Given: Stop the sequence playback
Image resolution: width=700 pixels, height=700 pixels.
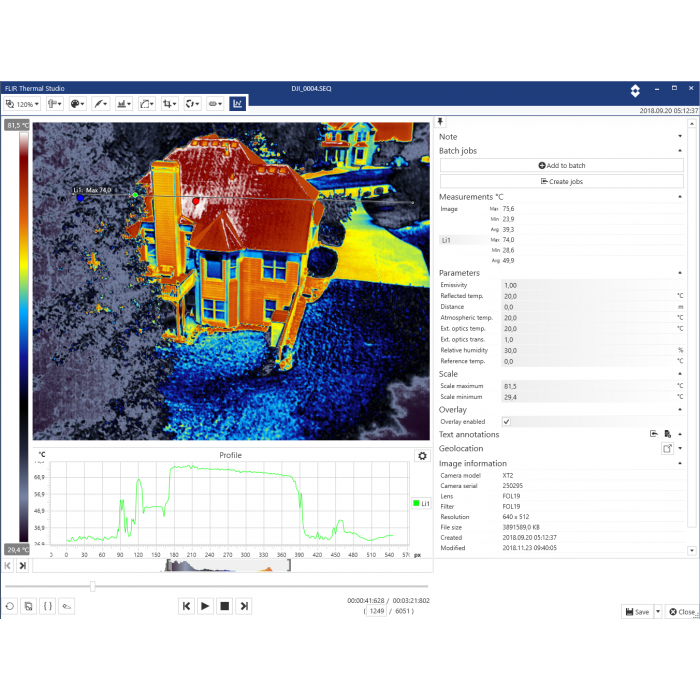Looking at the screenshot, I should (225, 606).
